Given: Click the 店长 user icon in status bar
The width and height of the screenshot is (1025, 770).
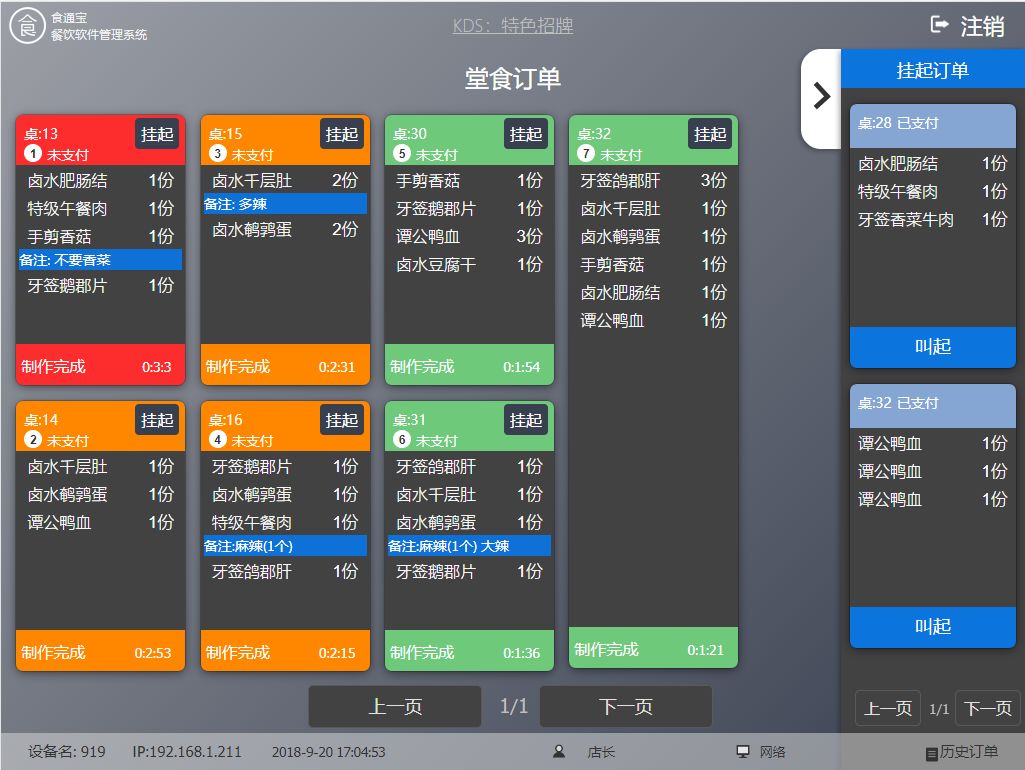Looking at the screenshot, I should point(559,752).
